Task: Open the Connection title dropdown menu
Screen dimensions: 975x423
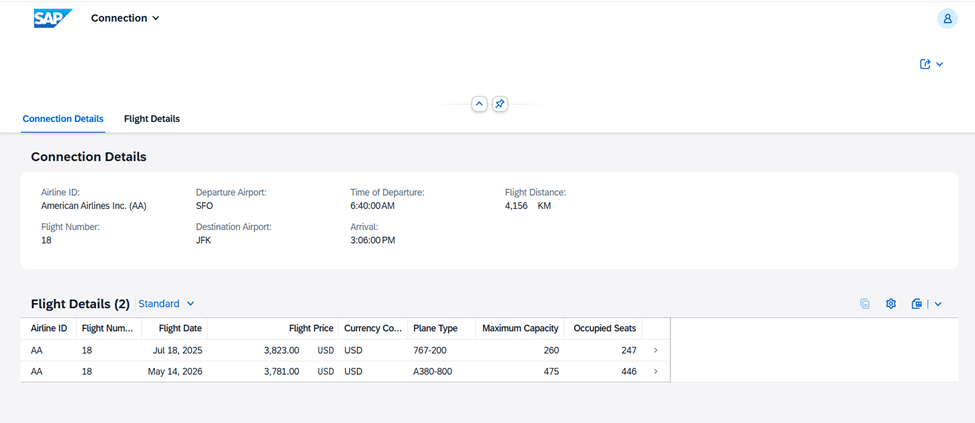Action: coord(126,18)
